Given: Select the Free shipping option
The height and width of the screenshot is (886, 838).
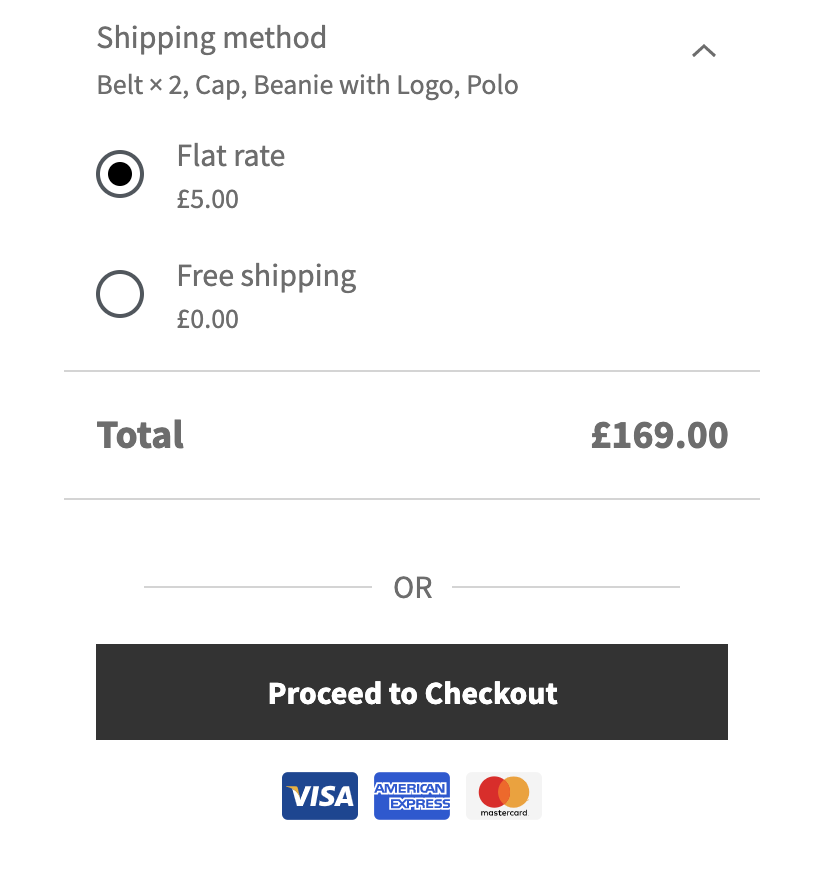Looking at the screenshot, I should point(120,293).
